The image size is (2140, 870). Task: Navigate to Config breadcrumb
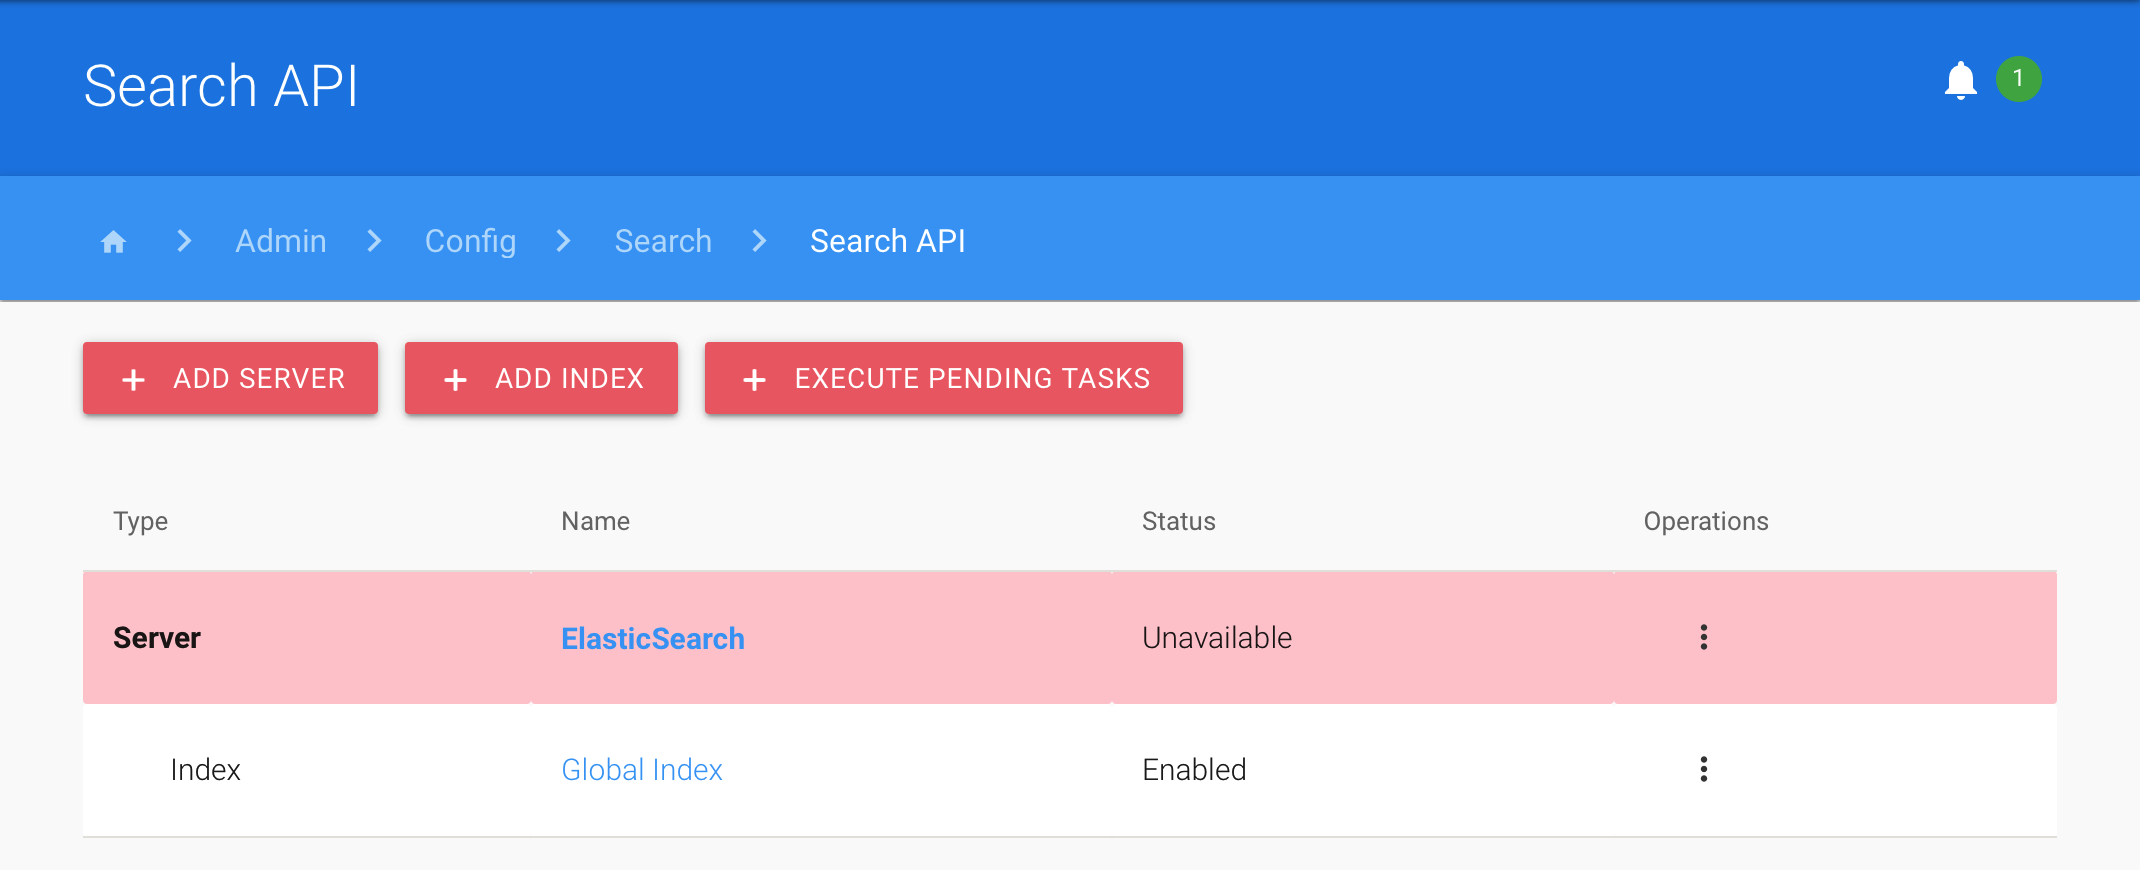[x=470, y=241]
